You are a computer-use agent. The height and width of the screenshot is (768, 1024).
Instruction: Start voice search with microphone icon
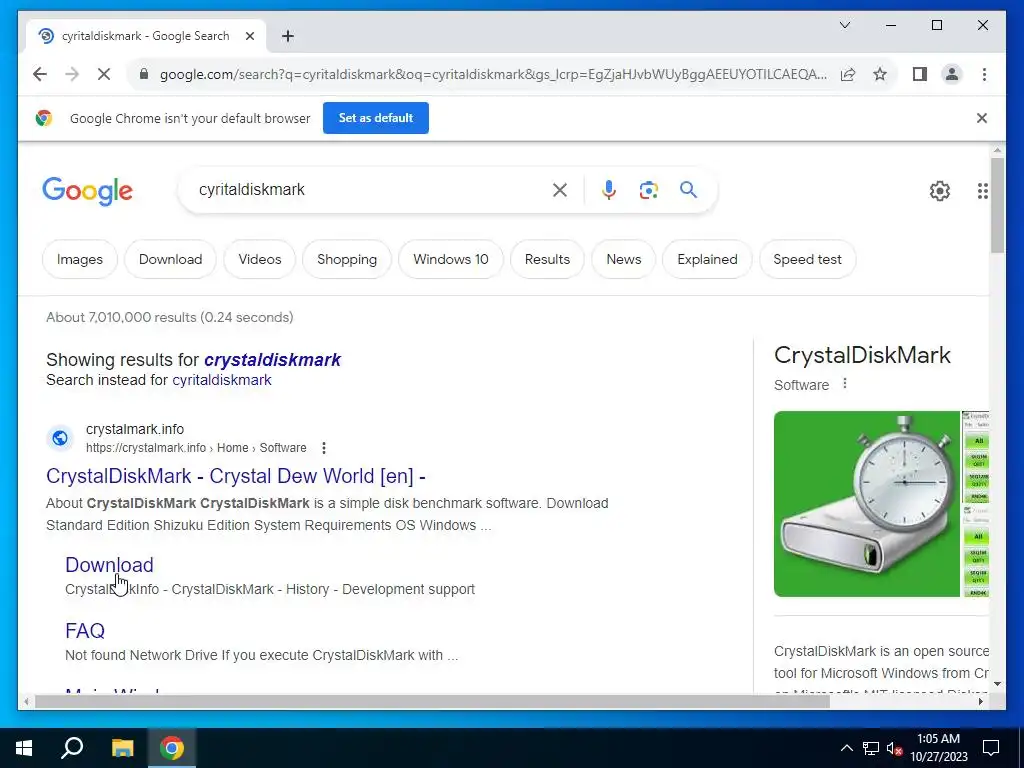[x=609, y=190]
